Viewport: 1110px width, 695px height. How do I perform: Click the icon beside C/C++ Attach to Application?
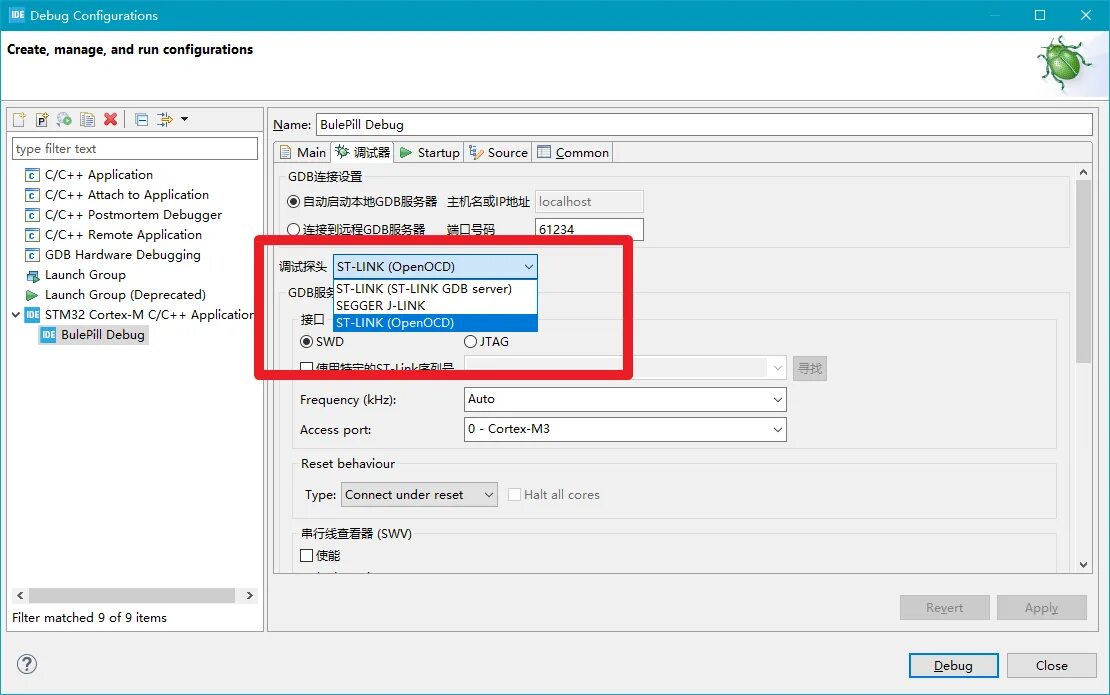click(32, 195)
